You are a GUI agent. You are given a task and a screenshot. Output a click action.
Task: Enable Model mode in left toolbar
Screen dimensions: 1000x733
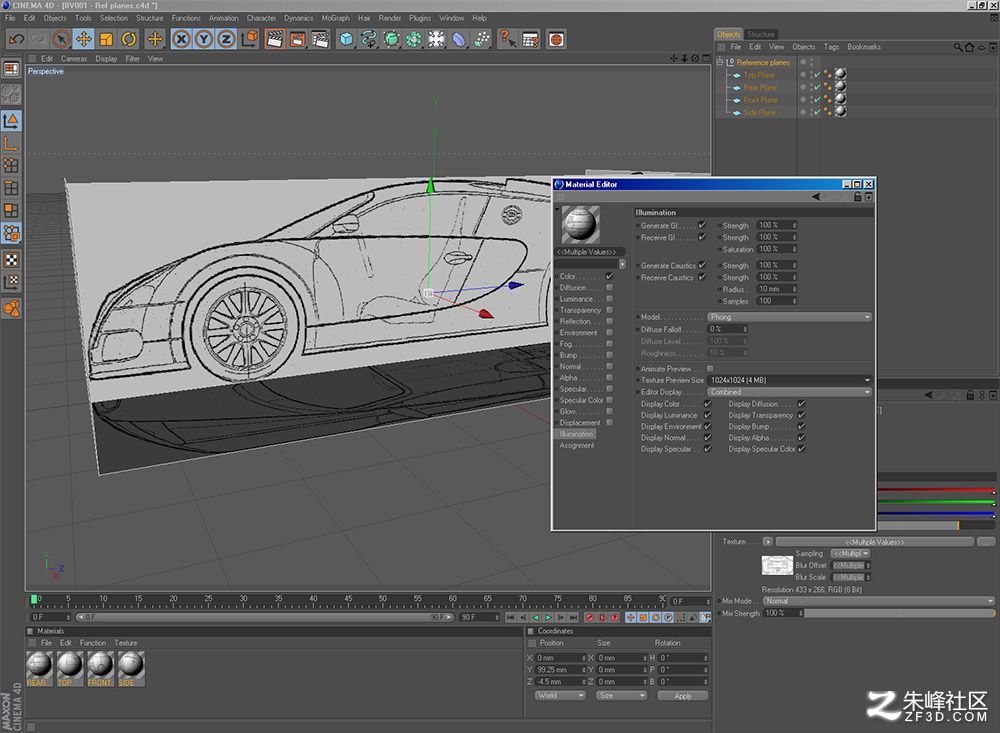11,121
